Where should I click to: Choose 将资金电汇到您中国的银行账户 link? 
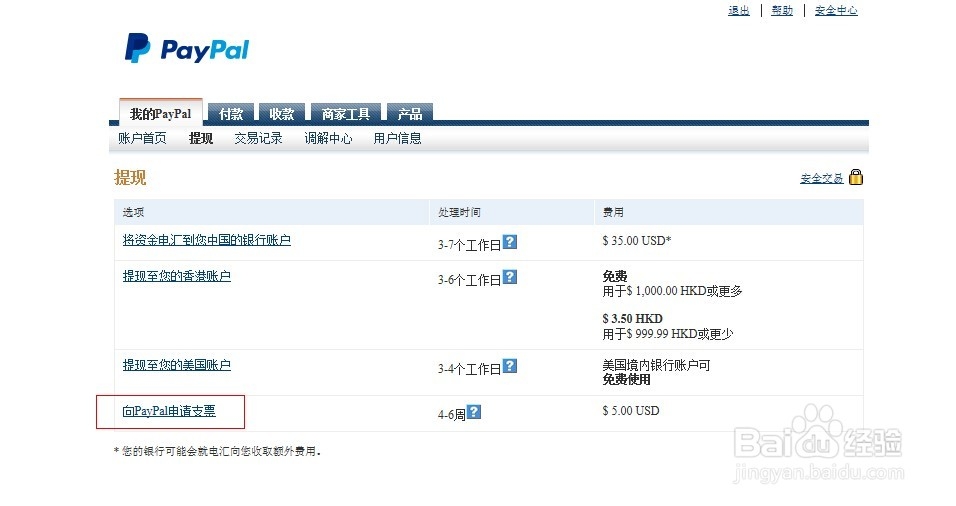coord(207,240)
